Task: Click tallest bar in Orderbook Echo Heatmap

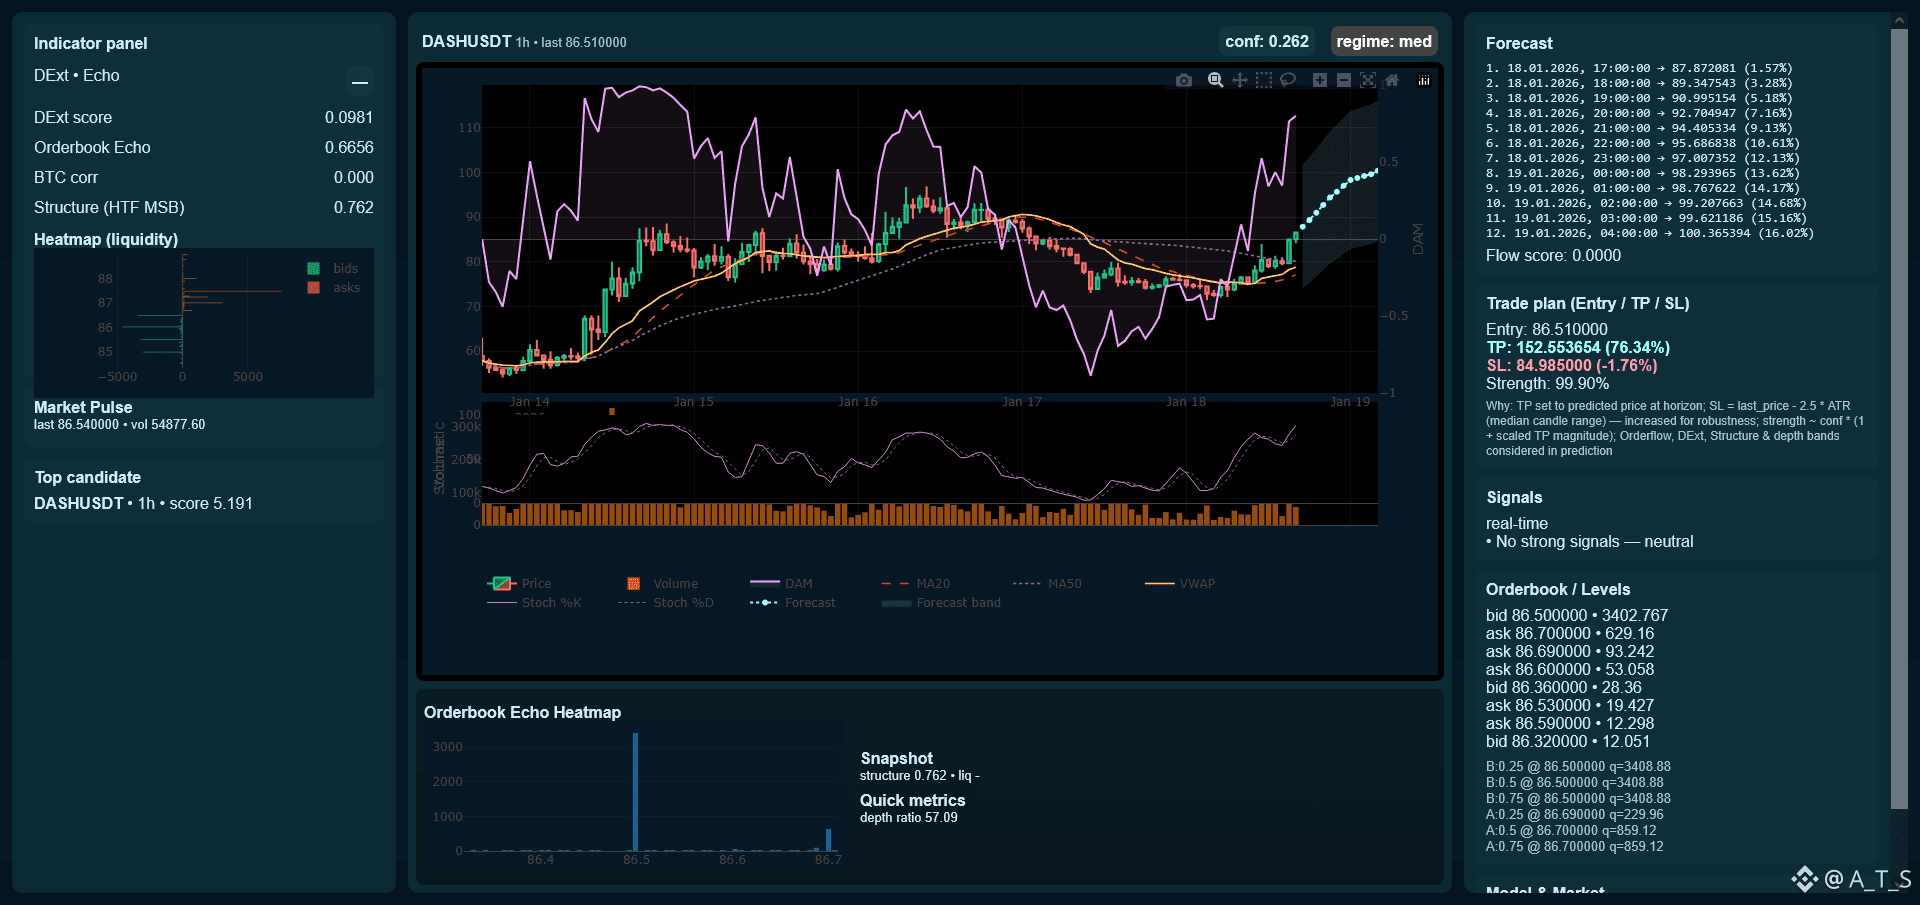Action: pos(635,792)
